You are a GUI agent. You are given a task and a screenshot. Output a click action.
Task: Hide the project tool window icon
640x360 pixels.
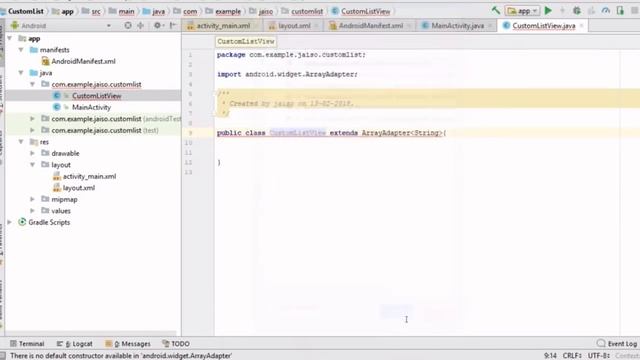173,25
